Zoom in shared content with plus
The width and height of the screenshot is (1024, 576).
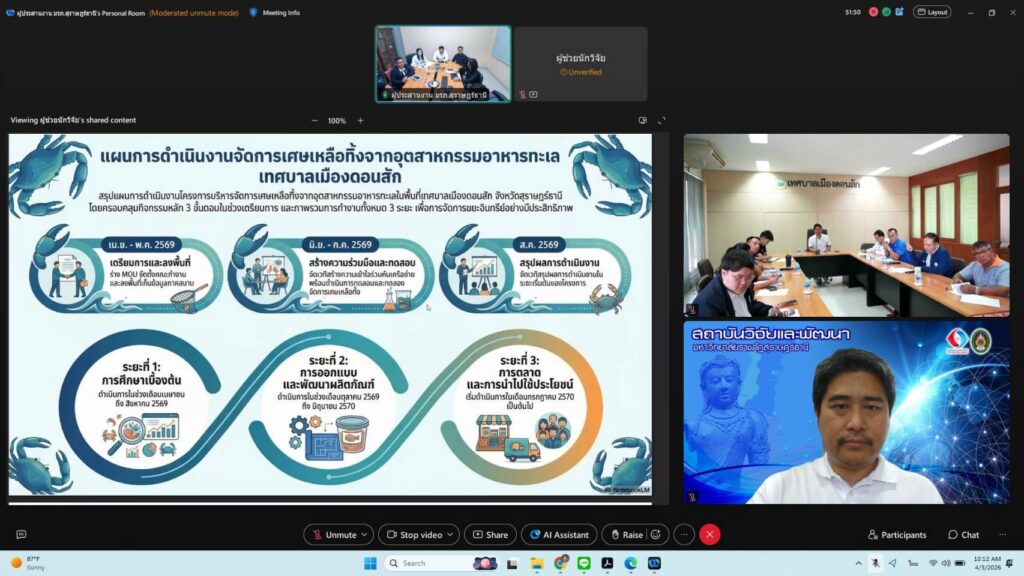pos(360,120)
